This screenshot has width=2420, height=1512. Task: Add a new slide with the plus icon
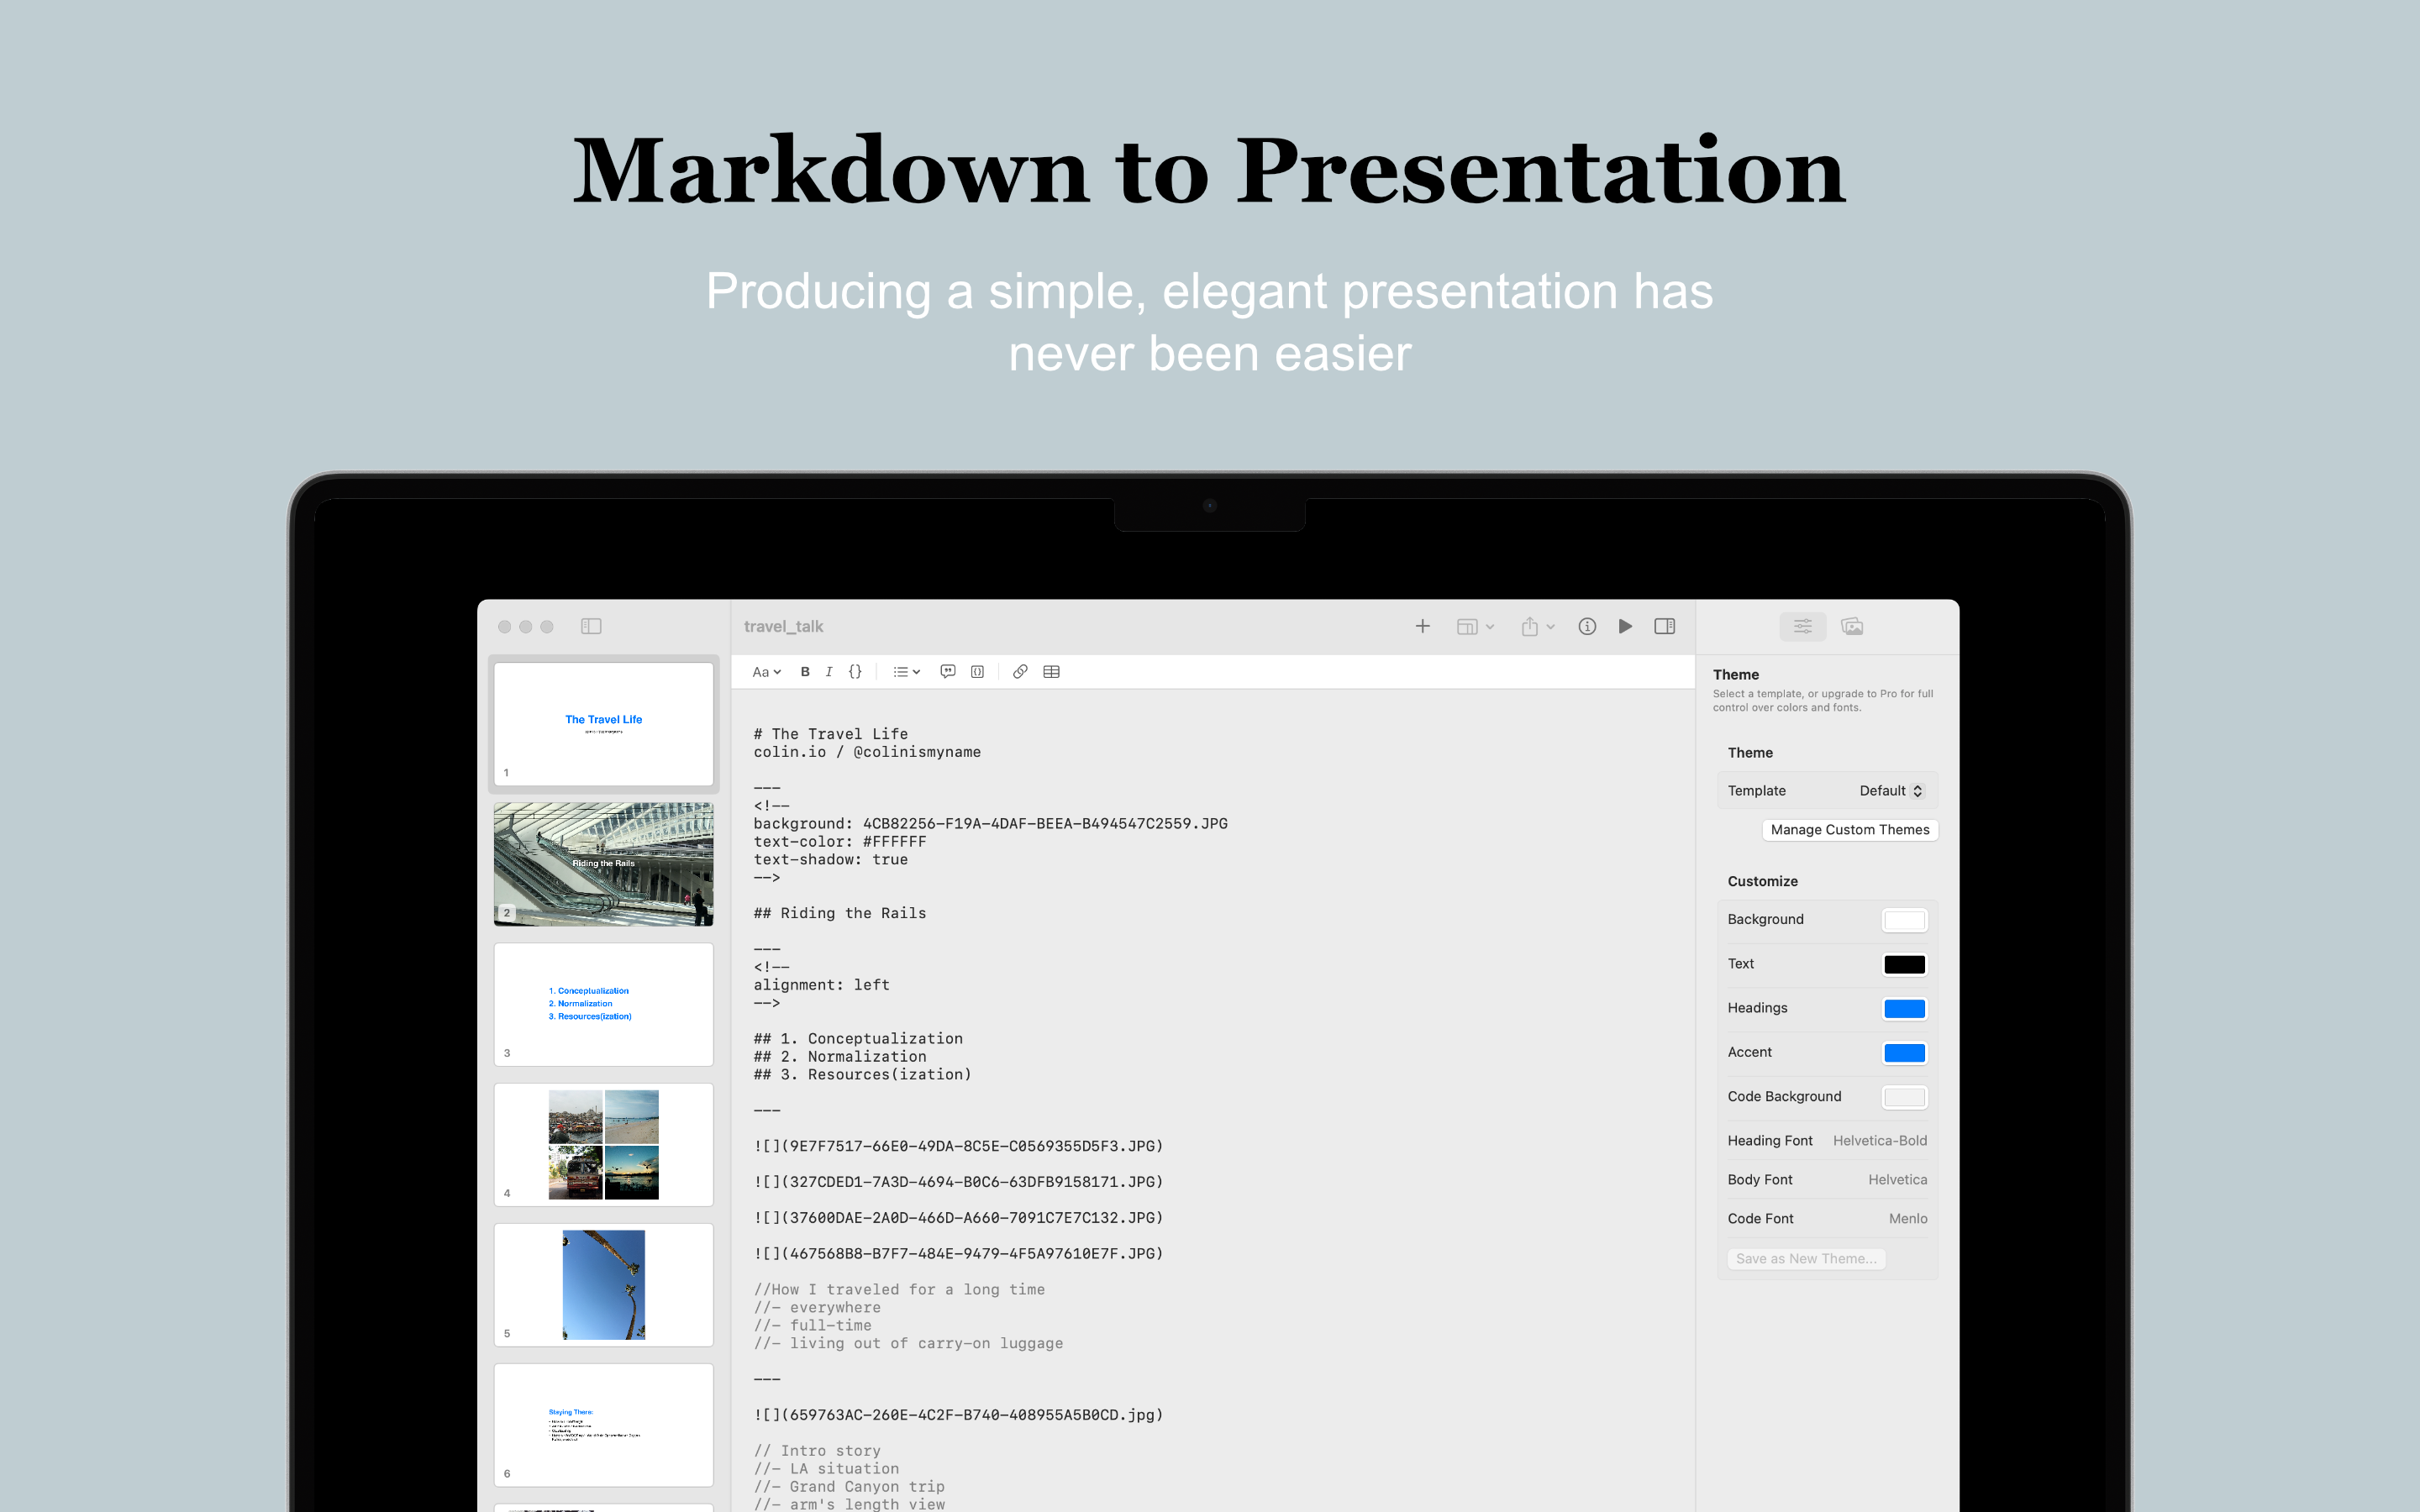coord(1423,626)
